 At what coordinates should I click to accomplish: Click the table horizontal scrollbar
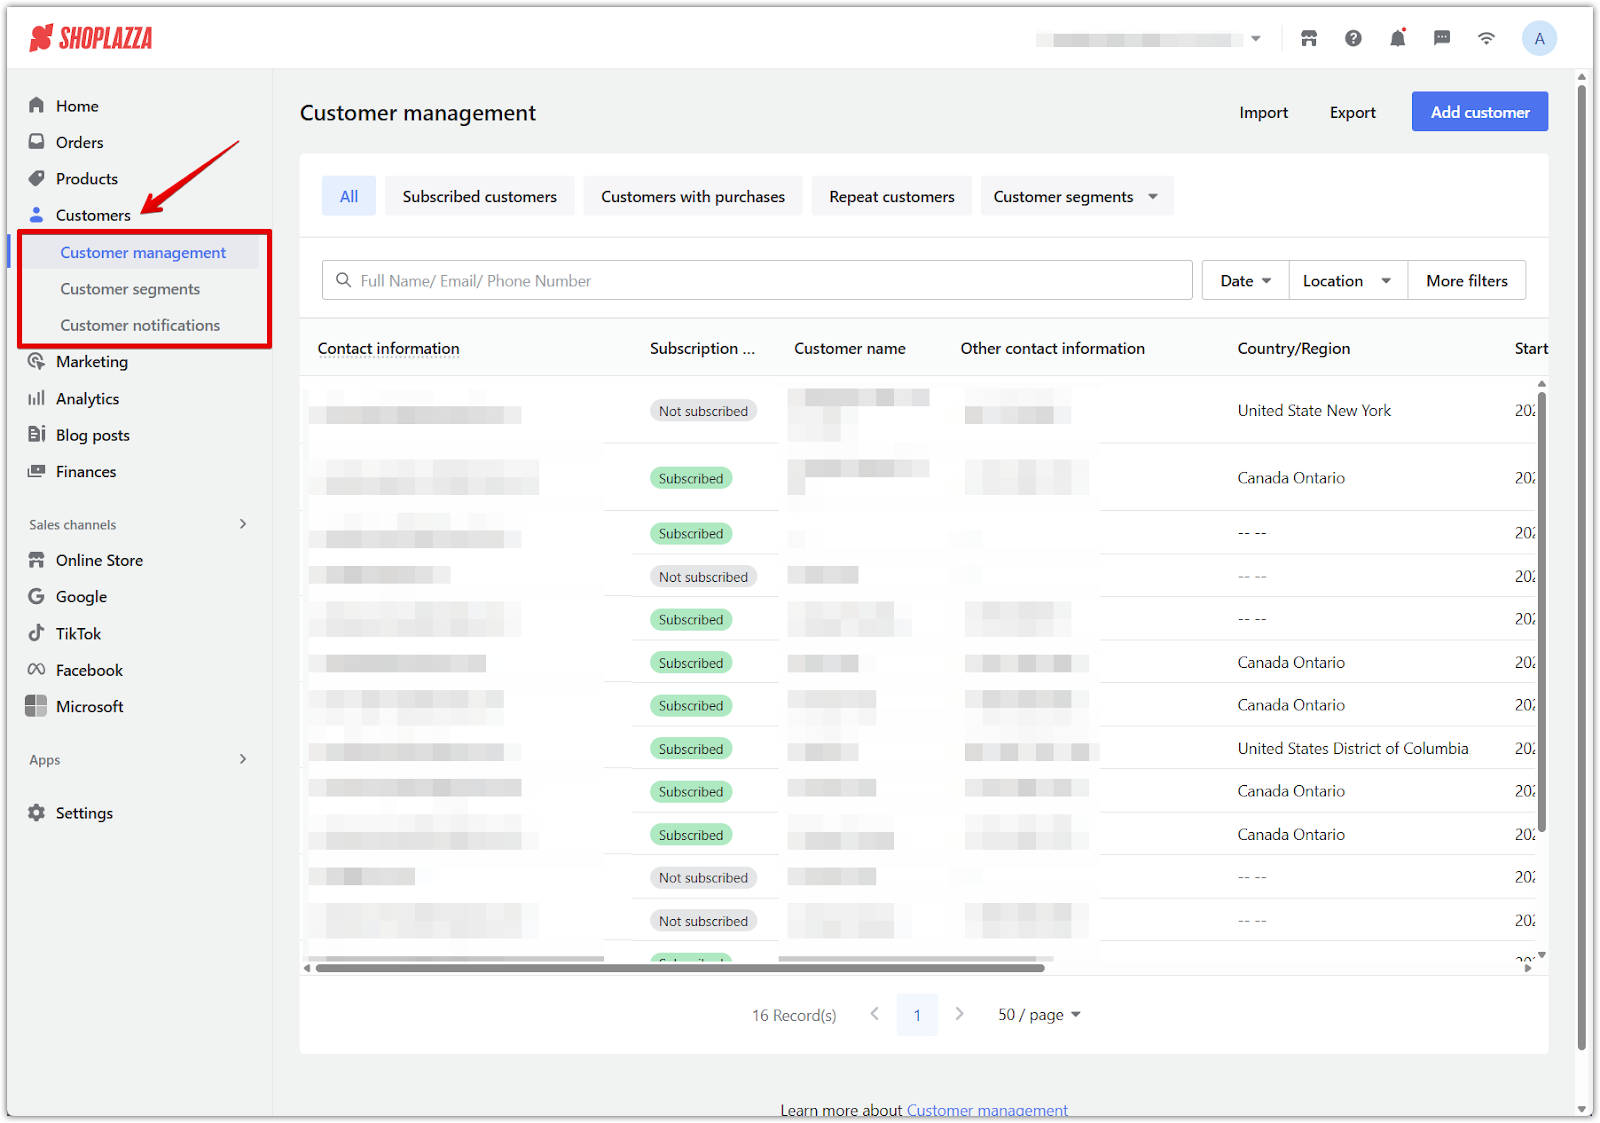tap(680, 968)
